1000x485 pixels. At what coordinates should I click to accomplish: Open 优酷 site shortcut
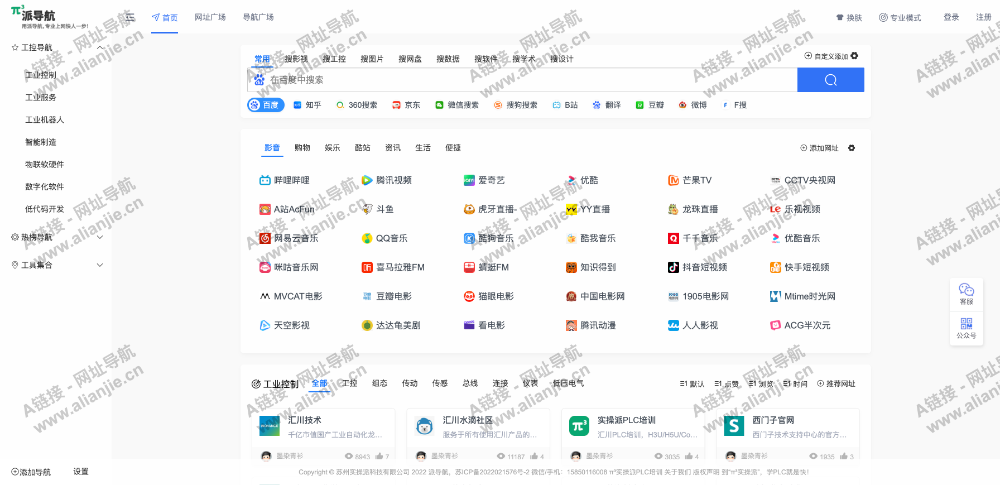(x=582, y=181)
